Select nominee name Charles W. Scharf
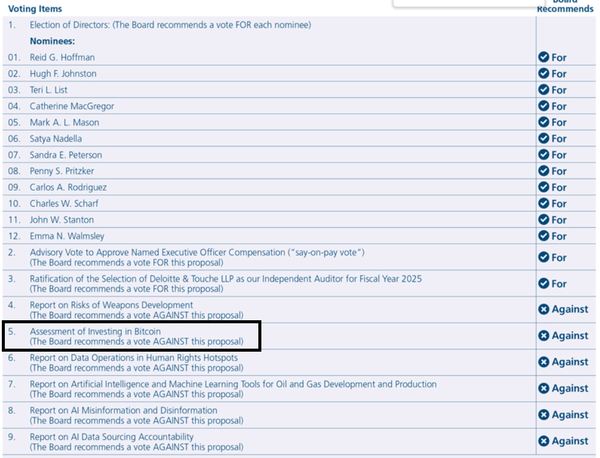Screen dimensions: 600x458 64,204
